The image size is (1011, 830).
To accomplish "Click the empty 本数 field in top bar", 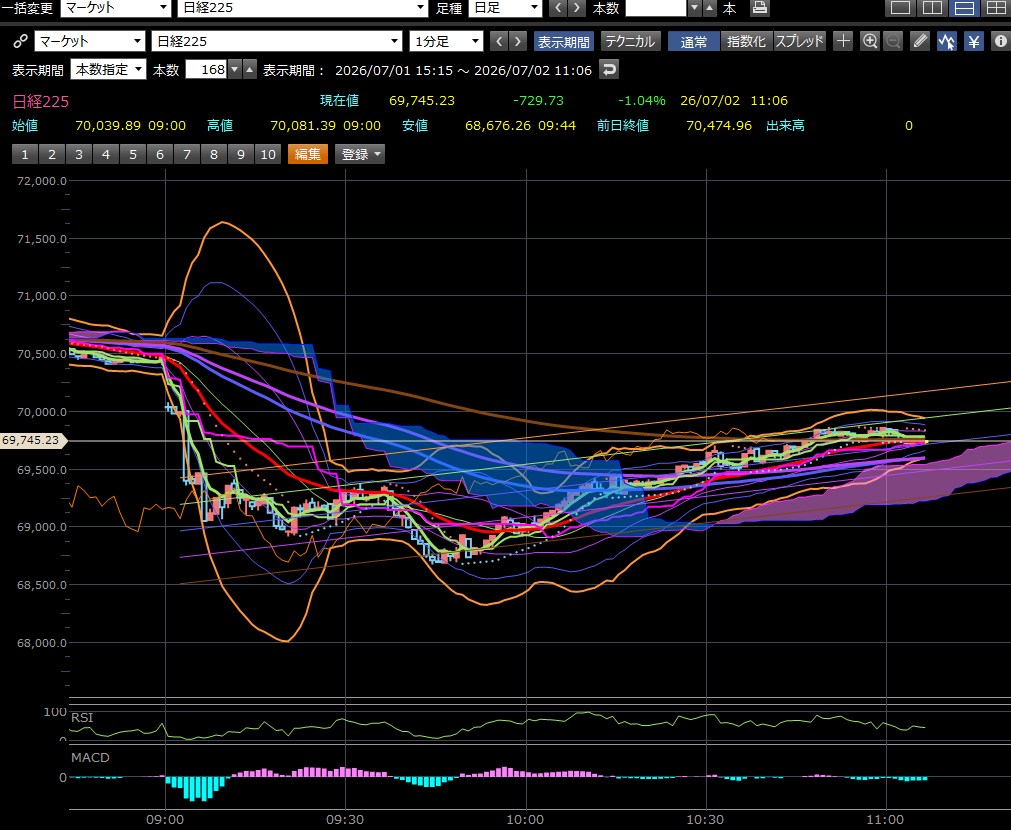I will (x=656, y=8).
